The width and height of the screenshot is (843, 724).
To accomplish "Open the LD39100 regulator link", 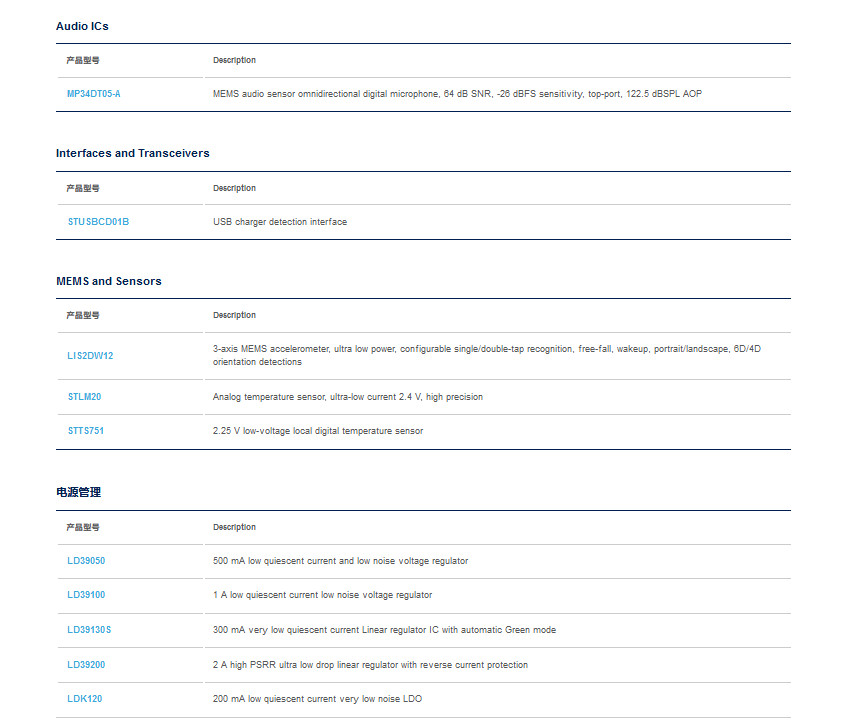I will pos(86,595).
